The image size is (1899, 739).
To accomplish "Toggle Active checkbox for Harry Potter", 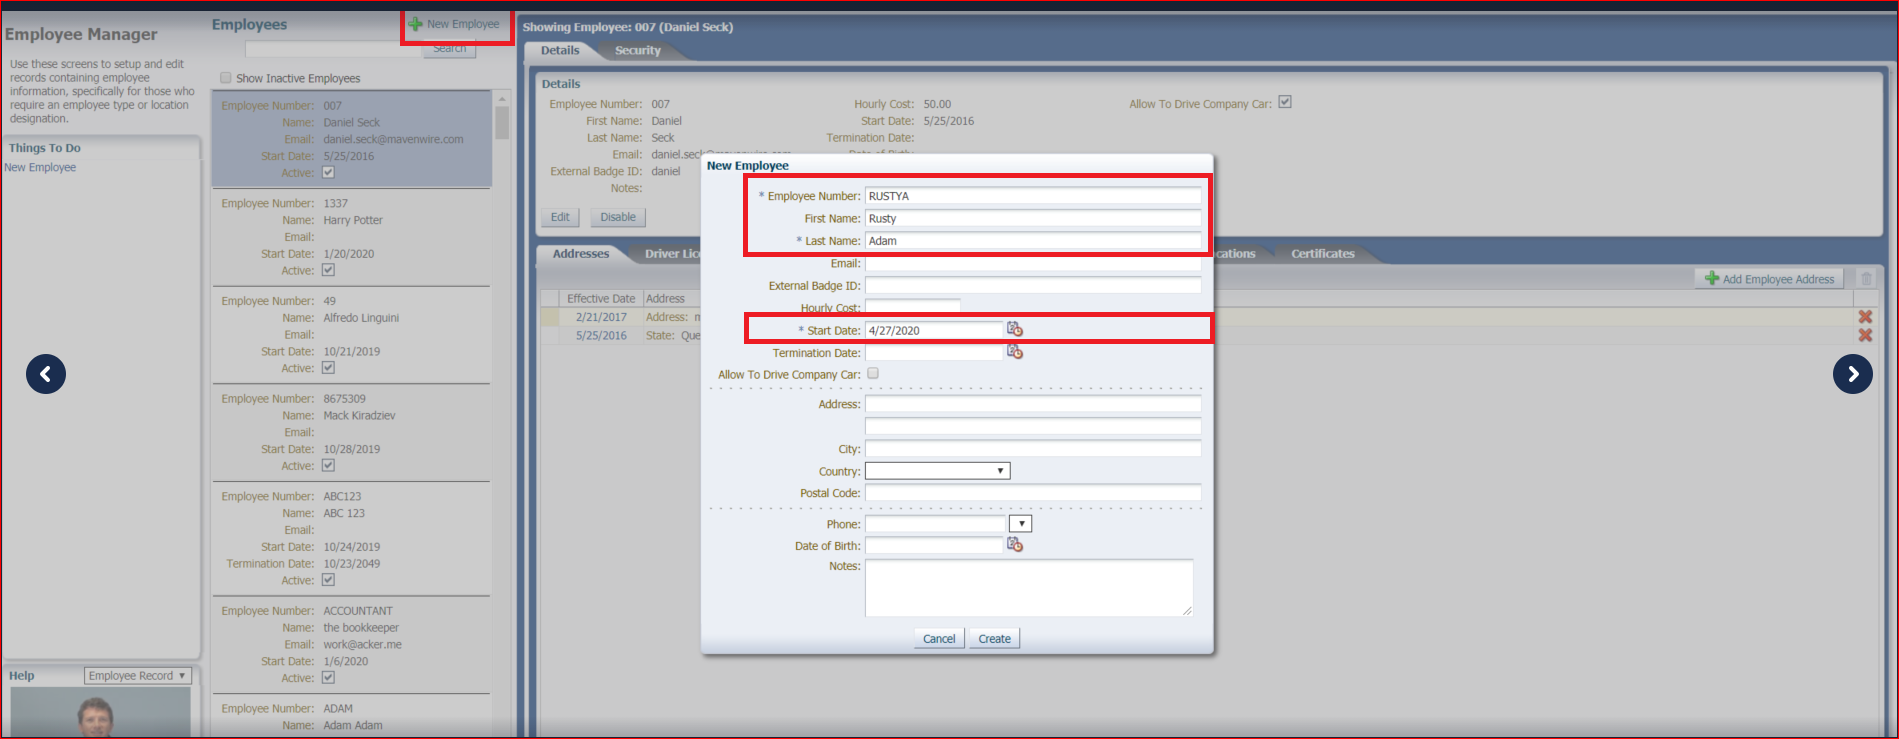I will (x=328, y=270).
